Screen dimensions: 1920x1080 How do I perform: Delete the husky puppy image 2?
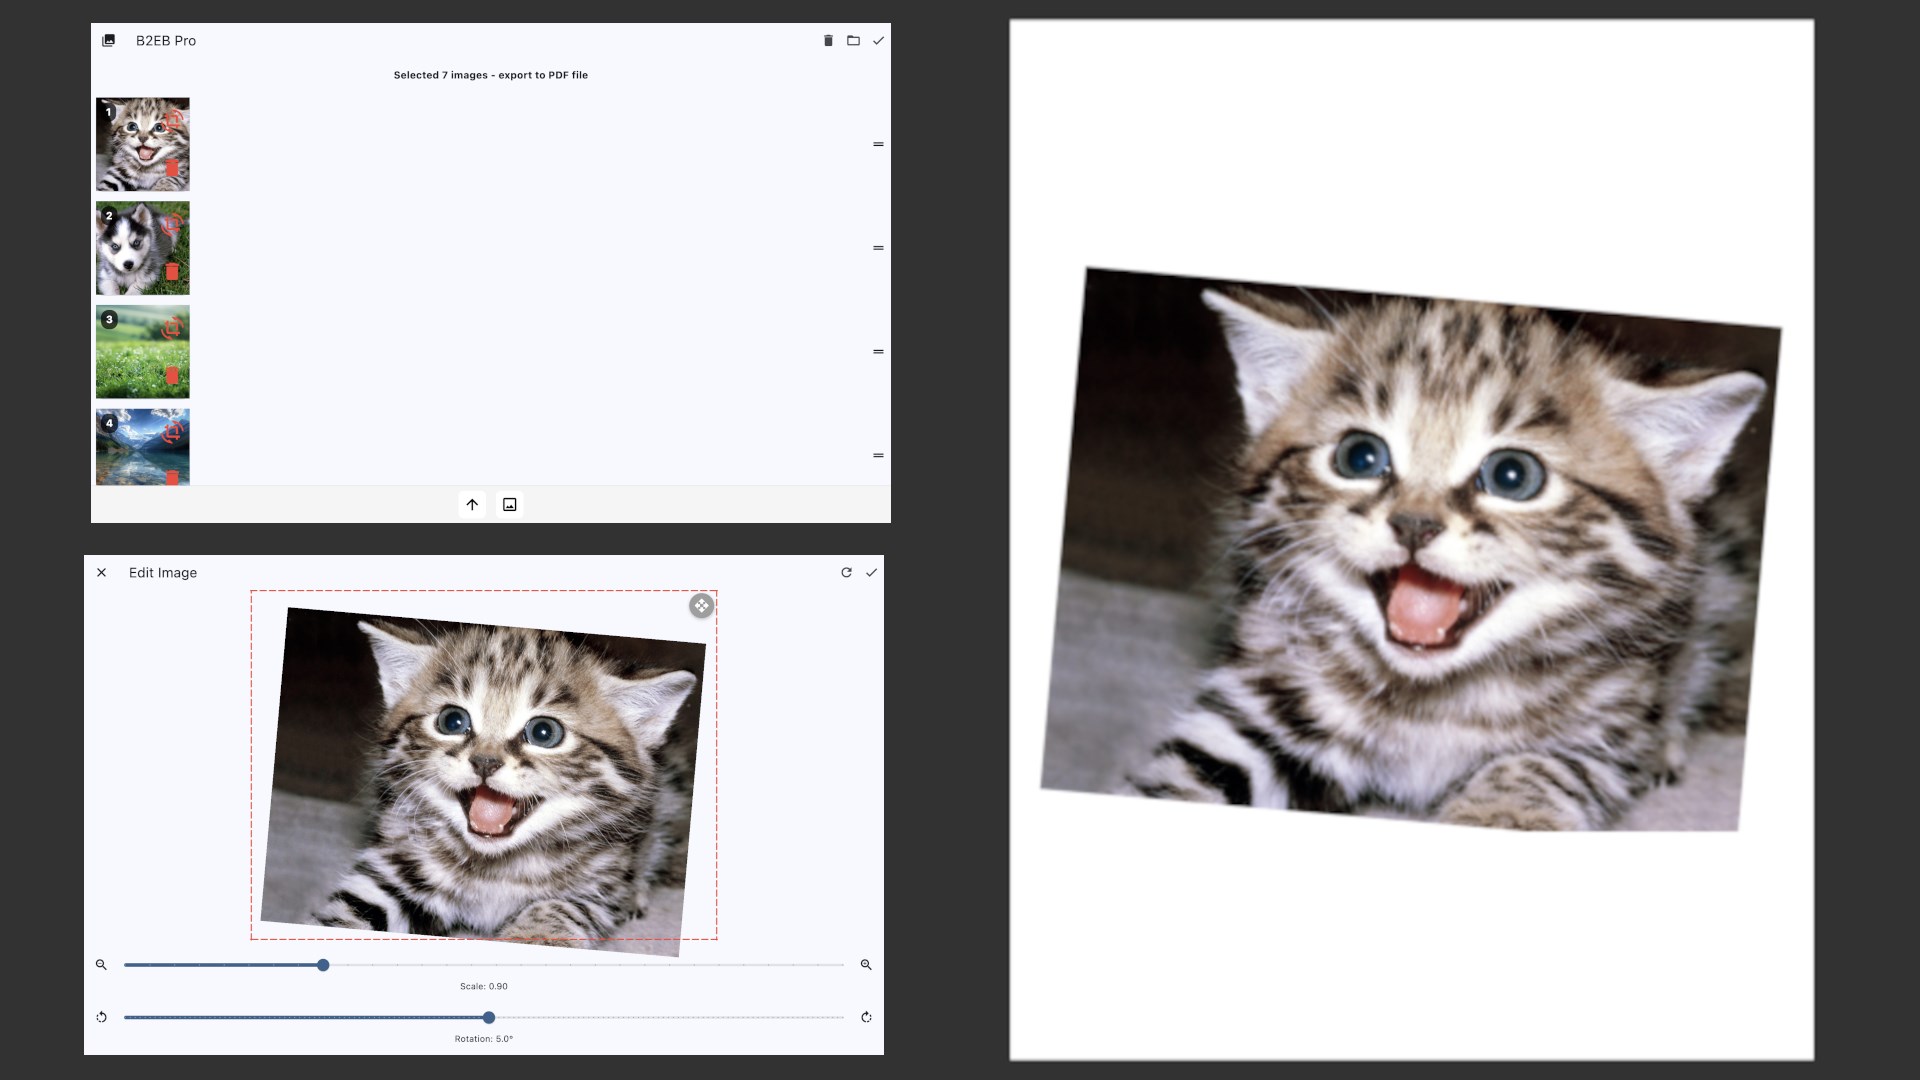(x=172, y=272)
